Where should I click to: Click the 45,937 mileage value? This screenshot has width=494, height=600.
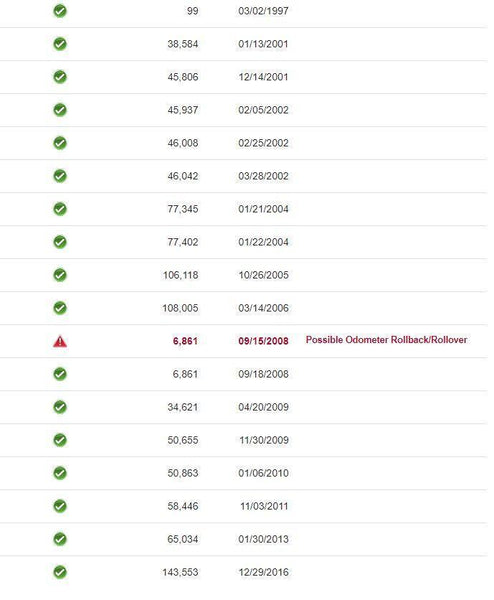[x=183, y=110]
